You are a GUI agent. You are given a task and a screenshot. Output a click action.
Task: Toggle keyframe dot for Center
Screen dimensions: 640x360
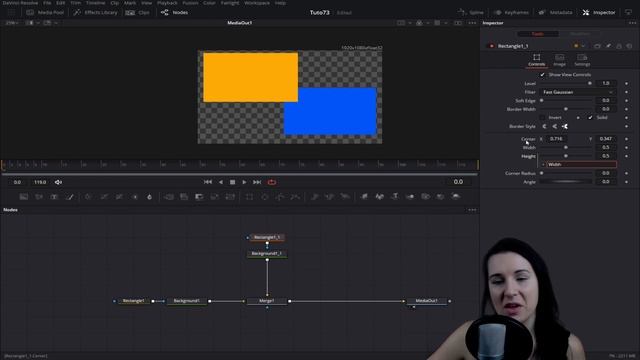(627, 139)
